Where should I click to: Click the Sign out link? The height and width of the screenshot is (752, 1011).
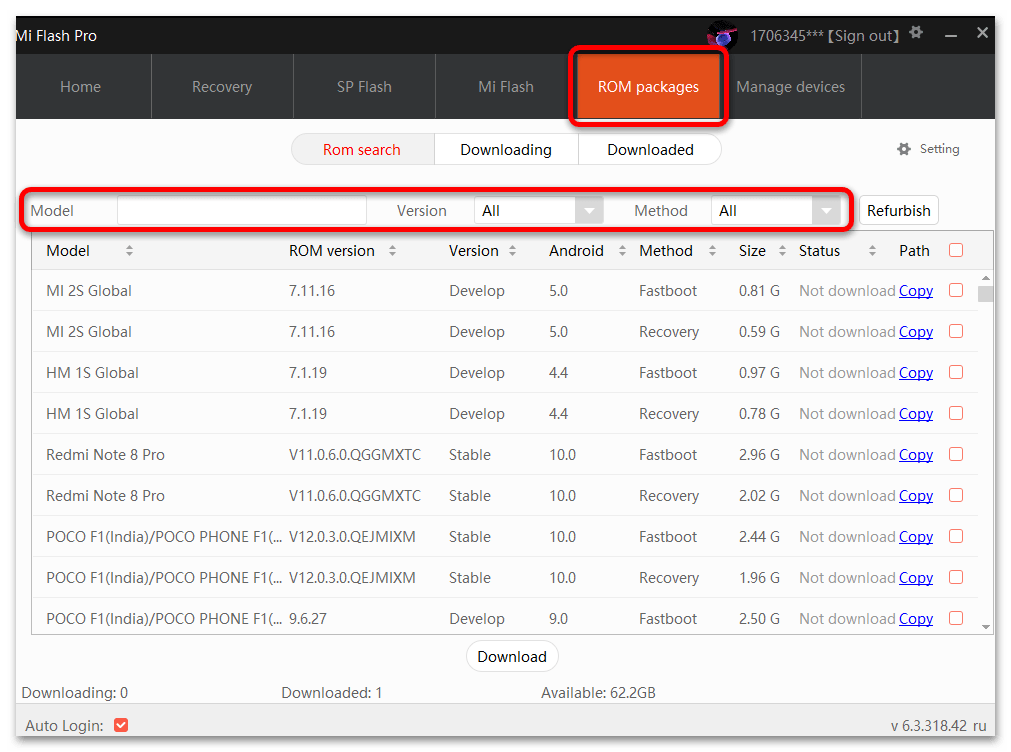(x=863, y=36)
